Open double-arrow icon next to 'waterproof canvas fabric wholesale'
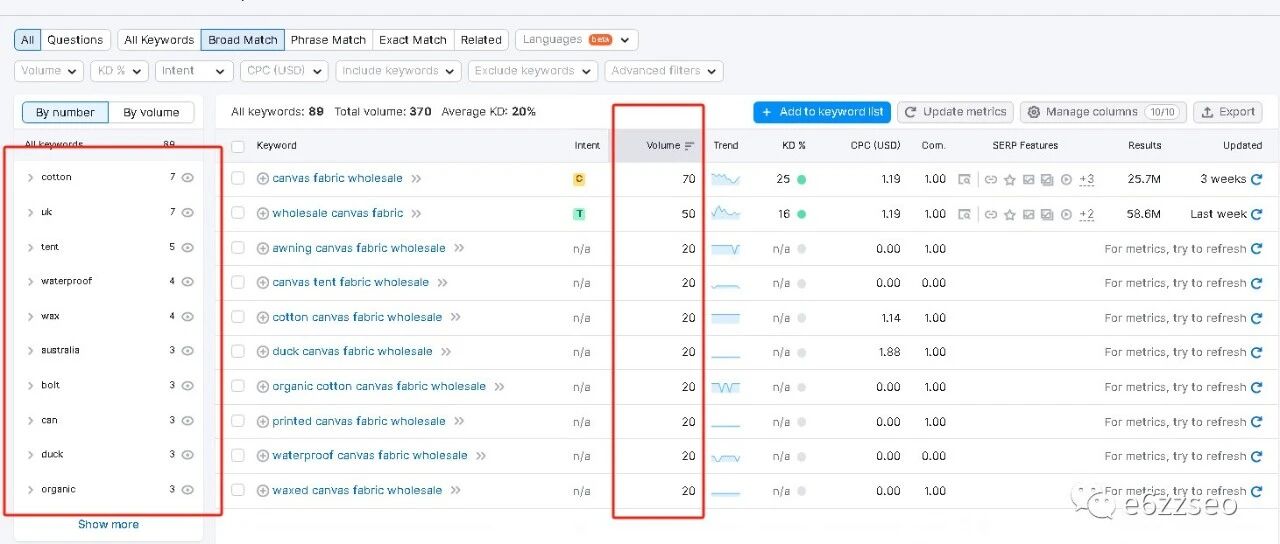1280x544 pixels. point(481,456)
